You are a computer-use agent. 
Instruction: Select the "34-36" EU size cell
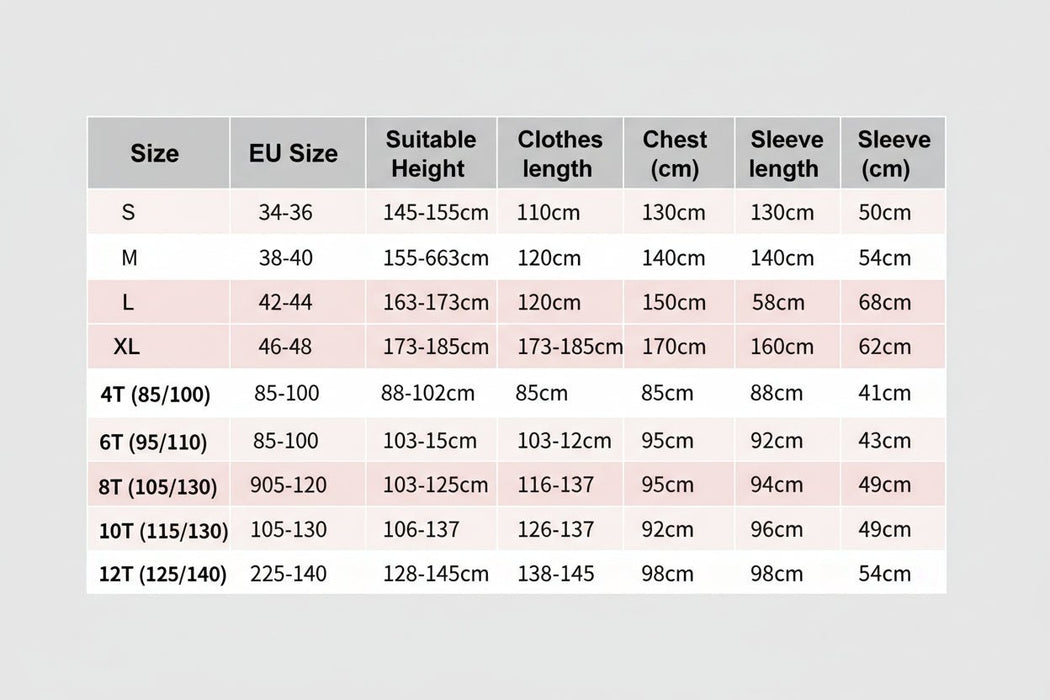click(285, 212)
